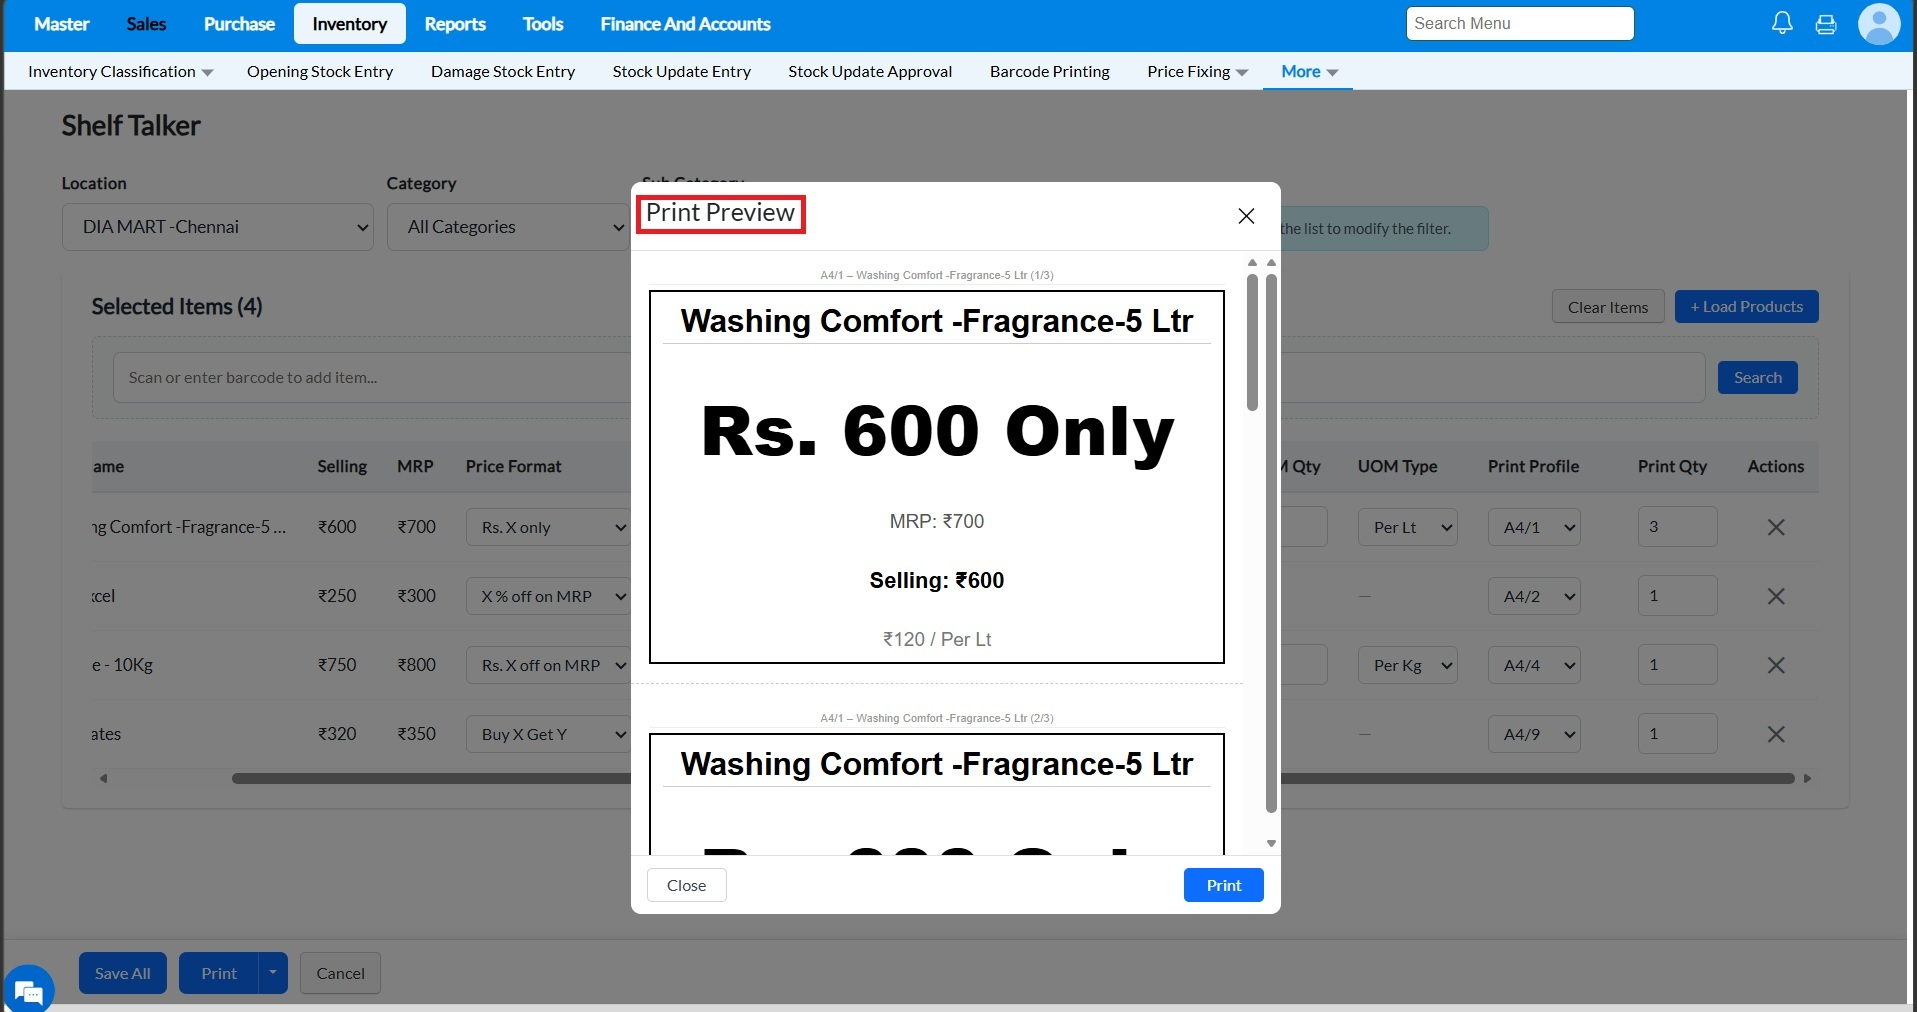
Task: Close the Print Preview dialog with X
Action: point(1246,216)
